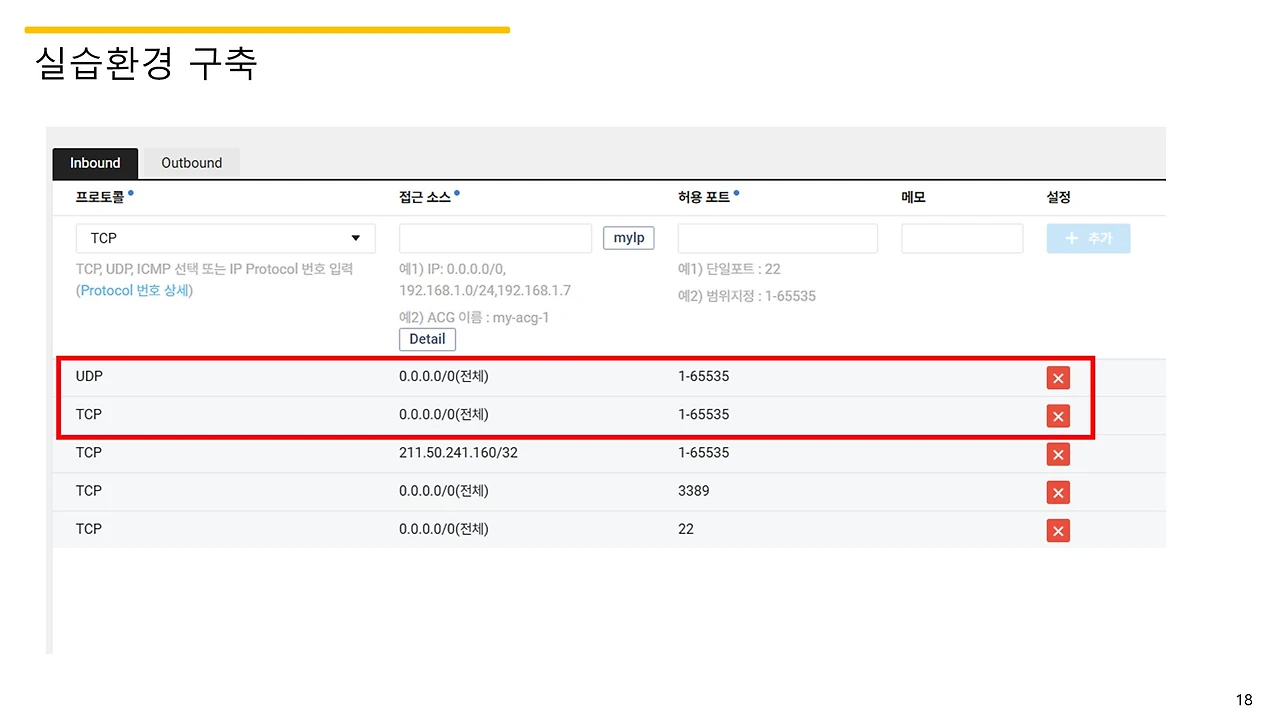Open the protocol dropdown showing TCP
This screenshot has width=1280, height=720.
[x=226, y=238]
